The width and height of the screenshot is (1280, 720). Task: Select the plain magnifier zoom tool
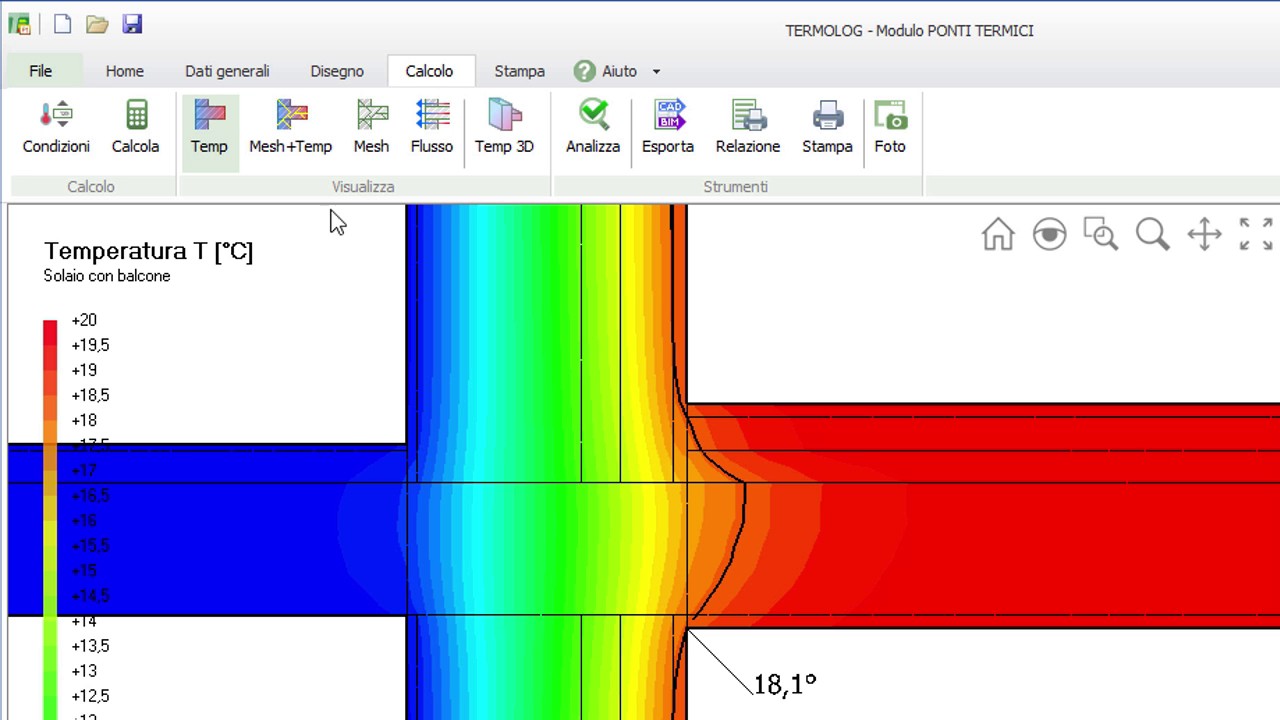point(1153,235)
